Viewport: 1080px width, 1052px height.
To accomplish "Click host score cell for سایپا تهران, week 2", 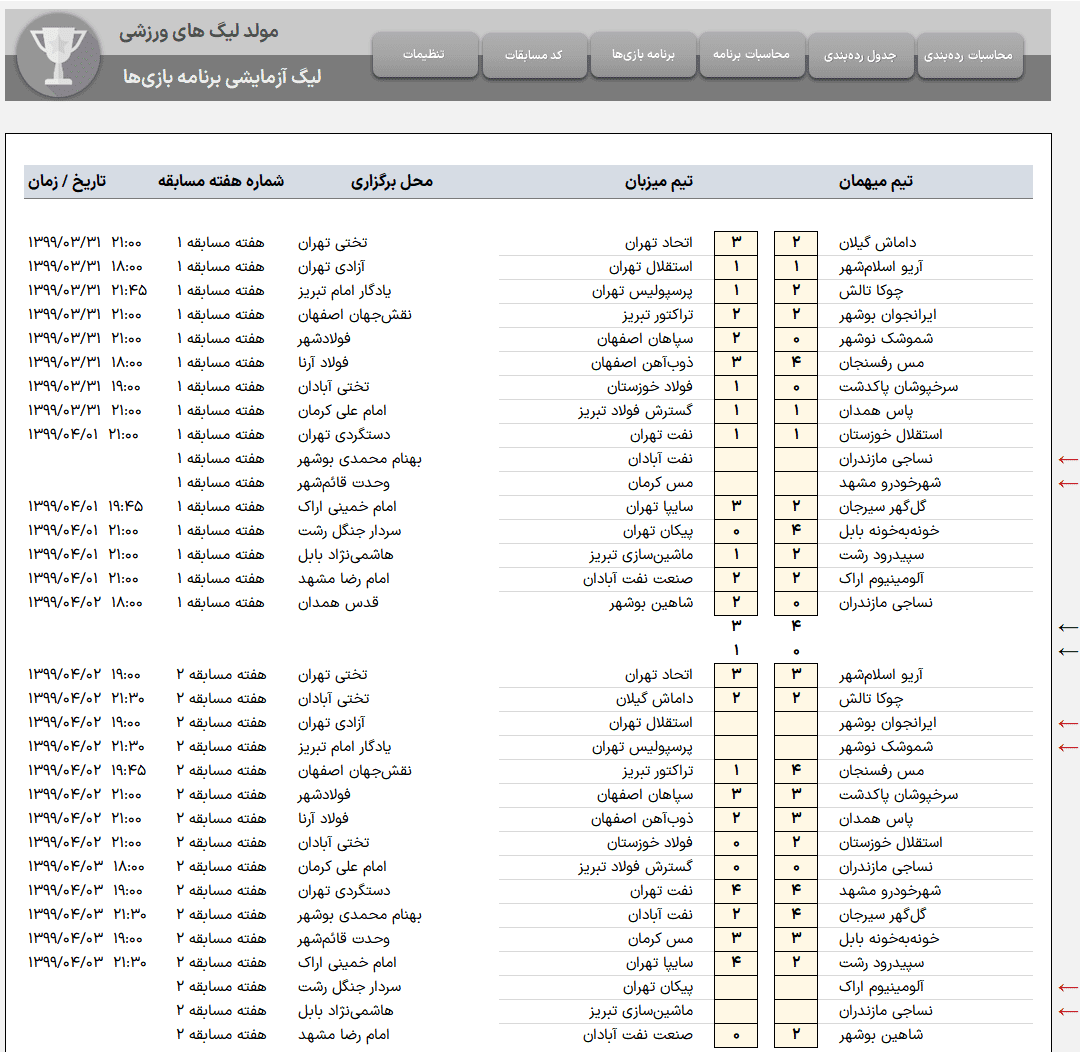I will pos(736,962).
